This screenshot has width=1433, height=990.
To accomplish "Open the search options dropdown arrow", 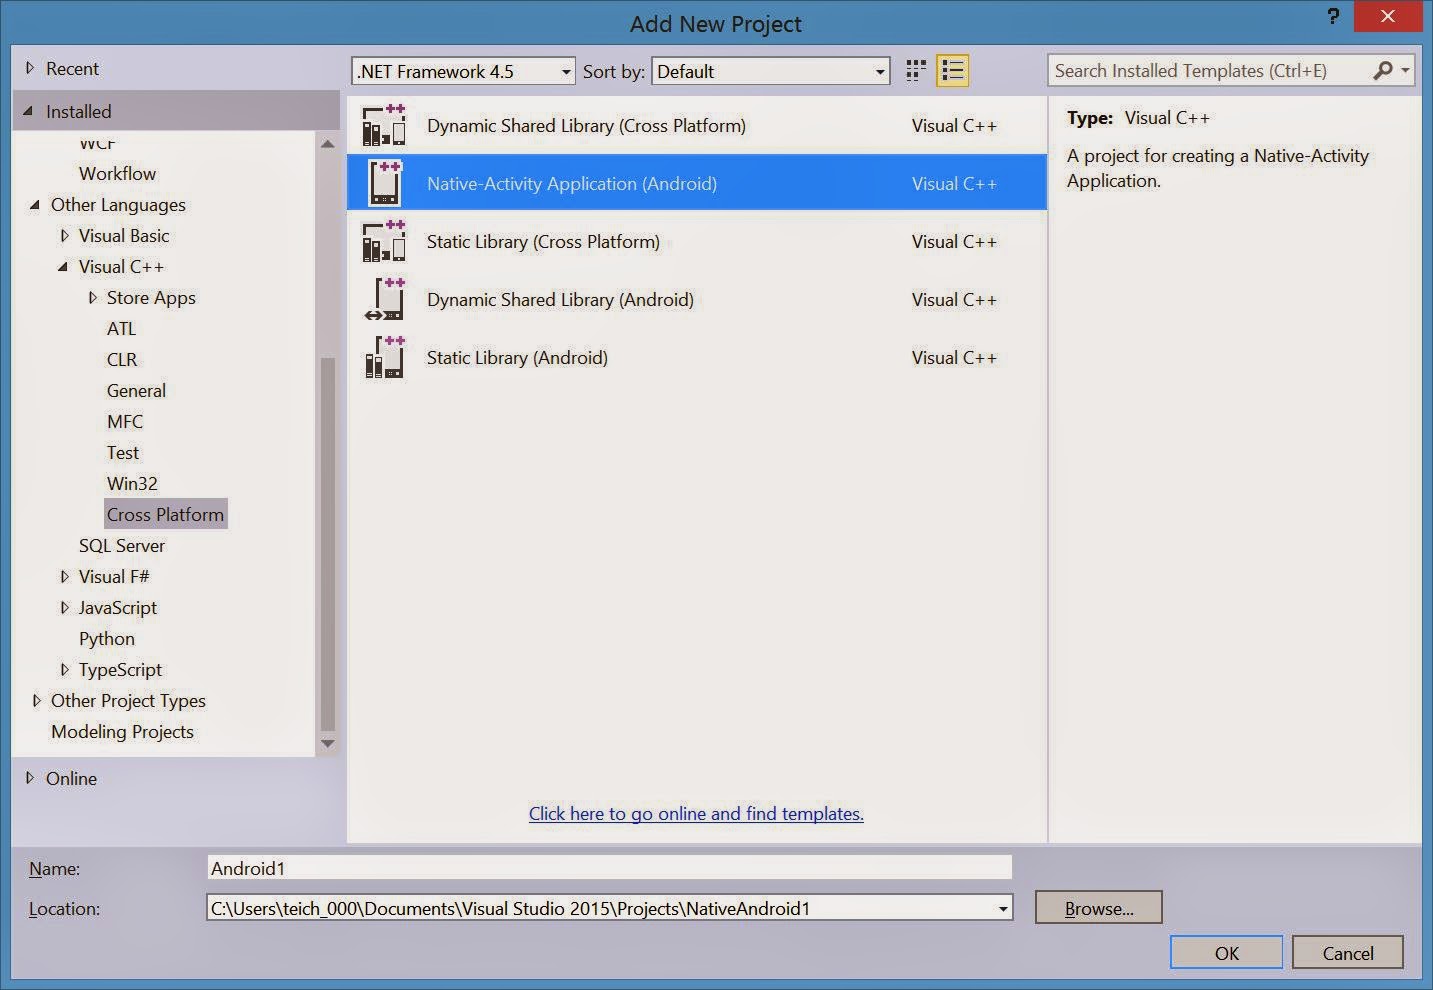I will click(x=1405, y=70).
